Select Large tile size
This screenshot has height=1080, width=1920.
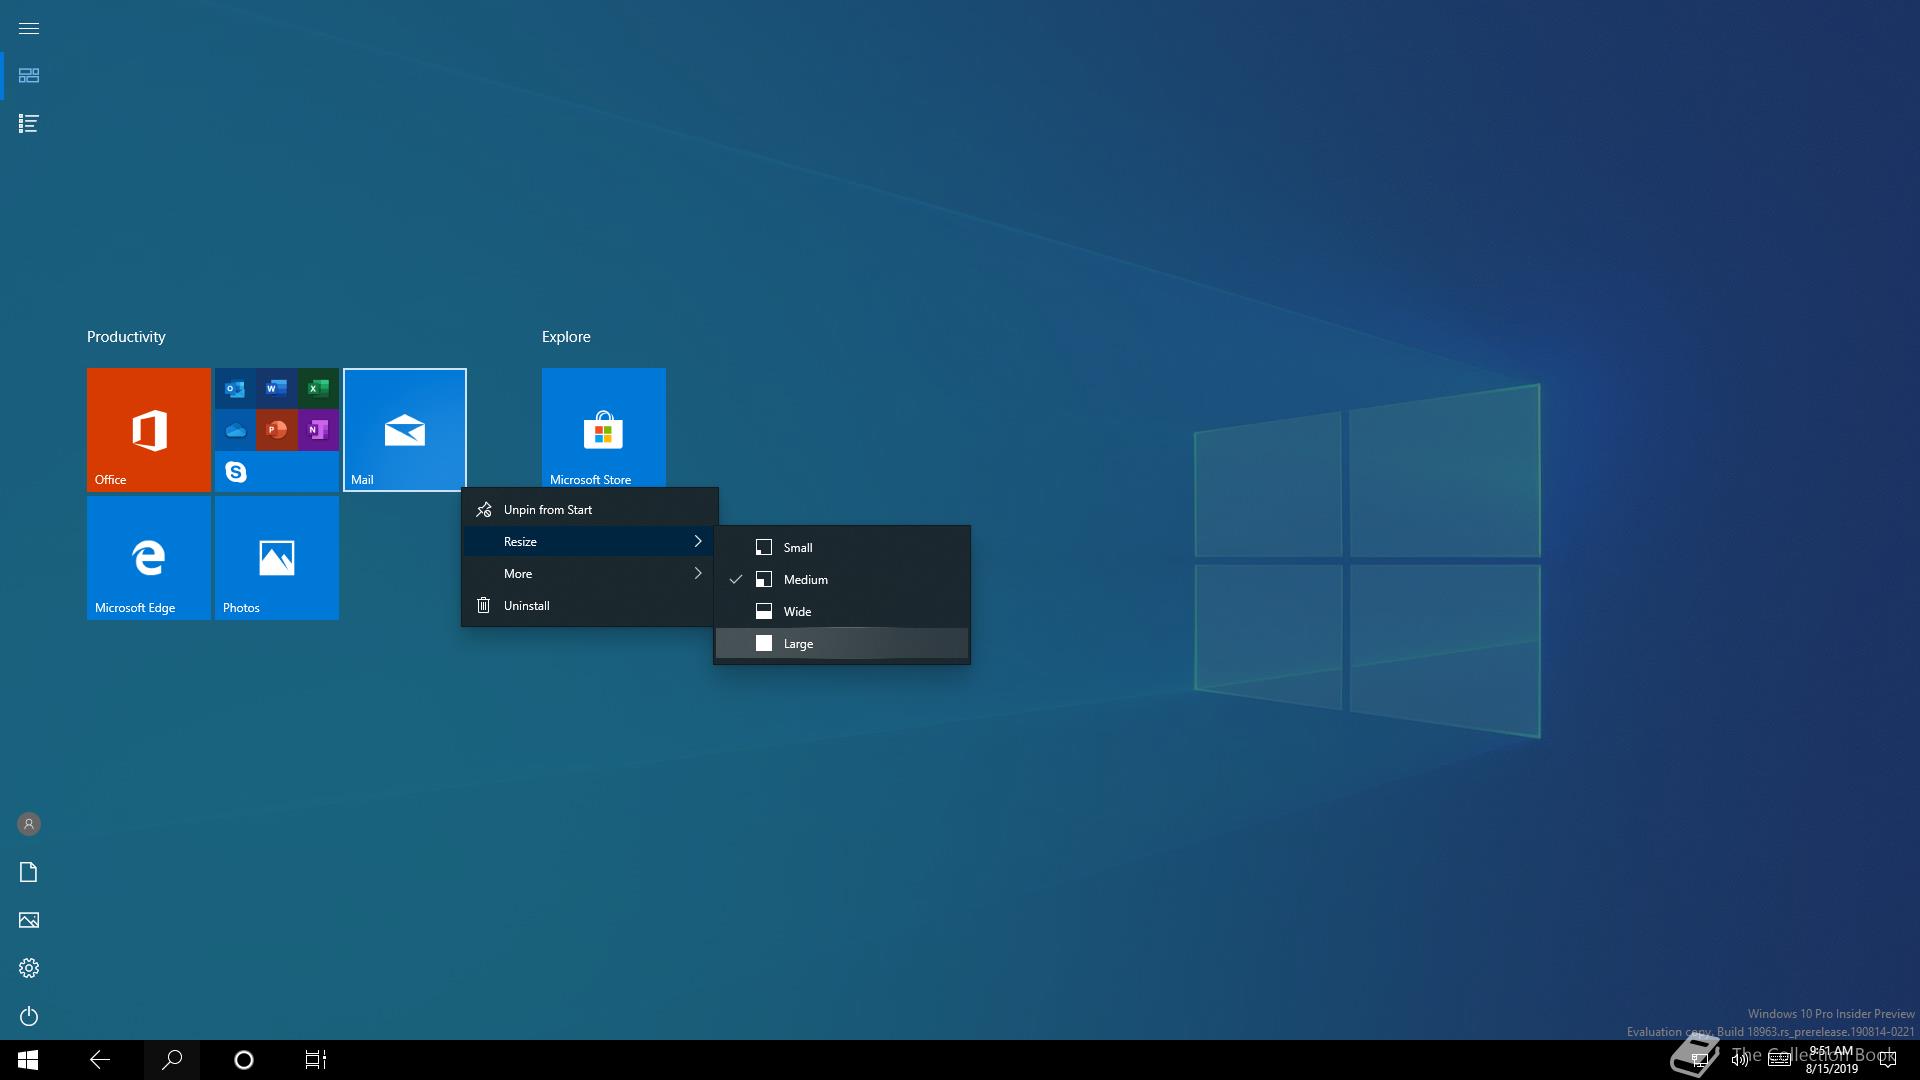tap(842, 644)
